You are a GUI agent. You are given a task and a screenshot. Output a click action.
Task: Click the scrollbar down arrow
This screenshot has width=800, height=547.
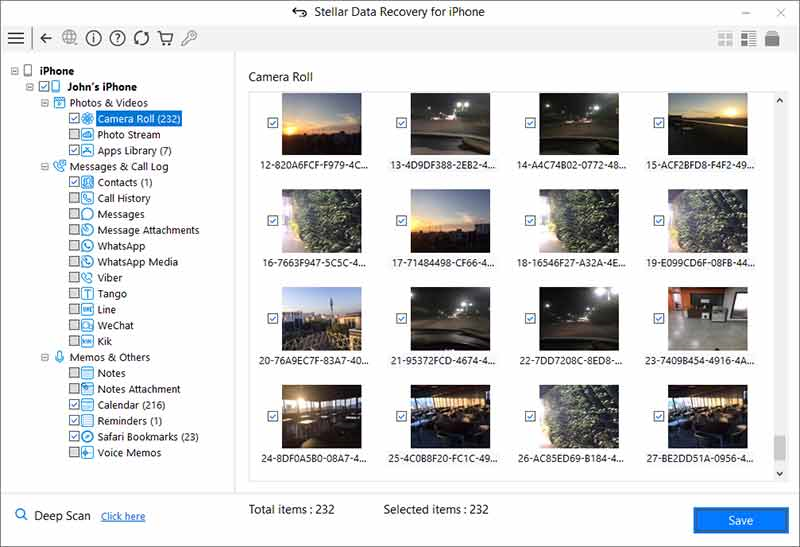pyautogui.click(x=780, y=474)
